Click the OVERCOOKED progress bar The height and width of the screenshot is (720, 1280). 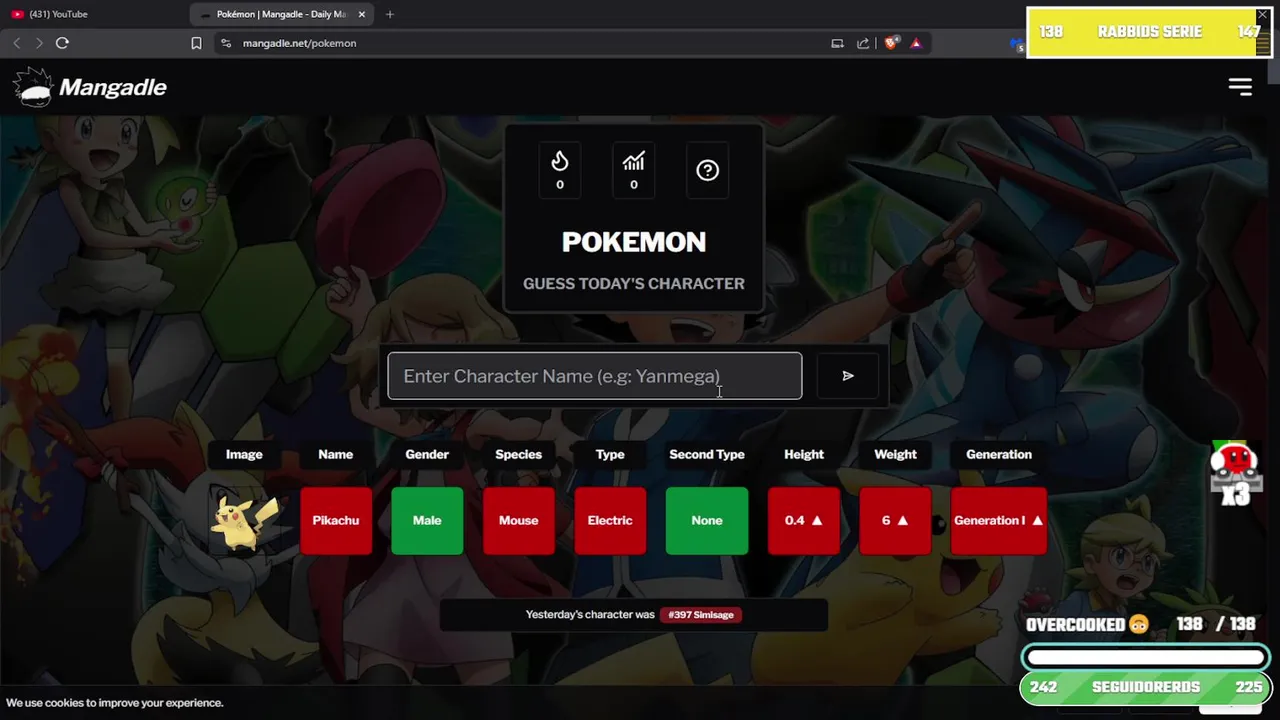1146,658
